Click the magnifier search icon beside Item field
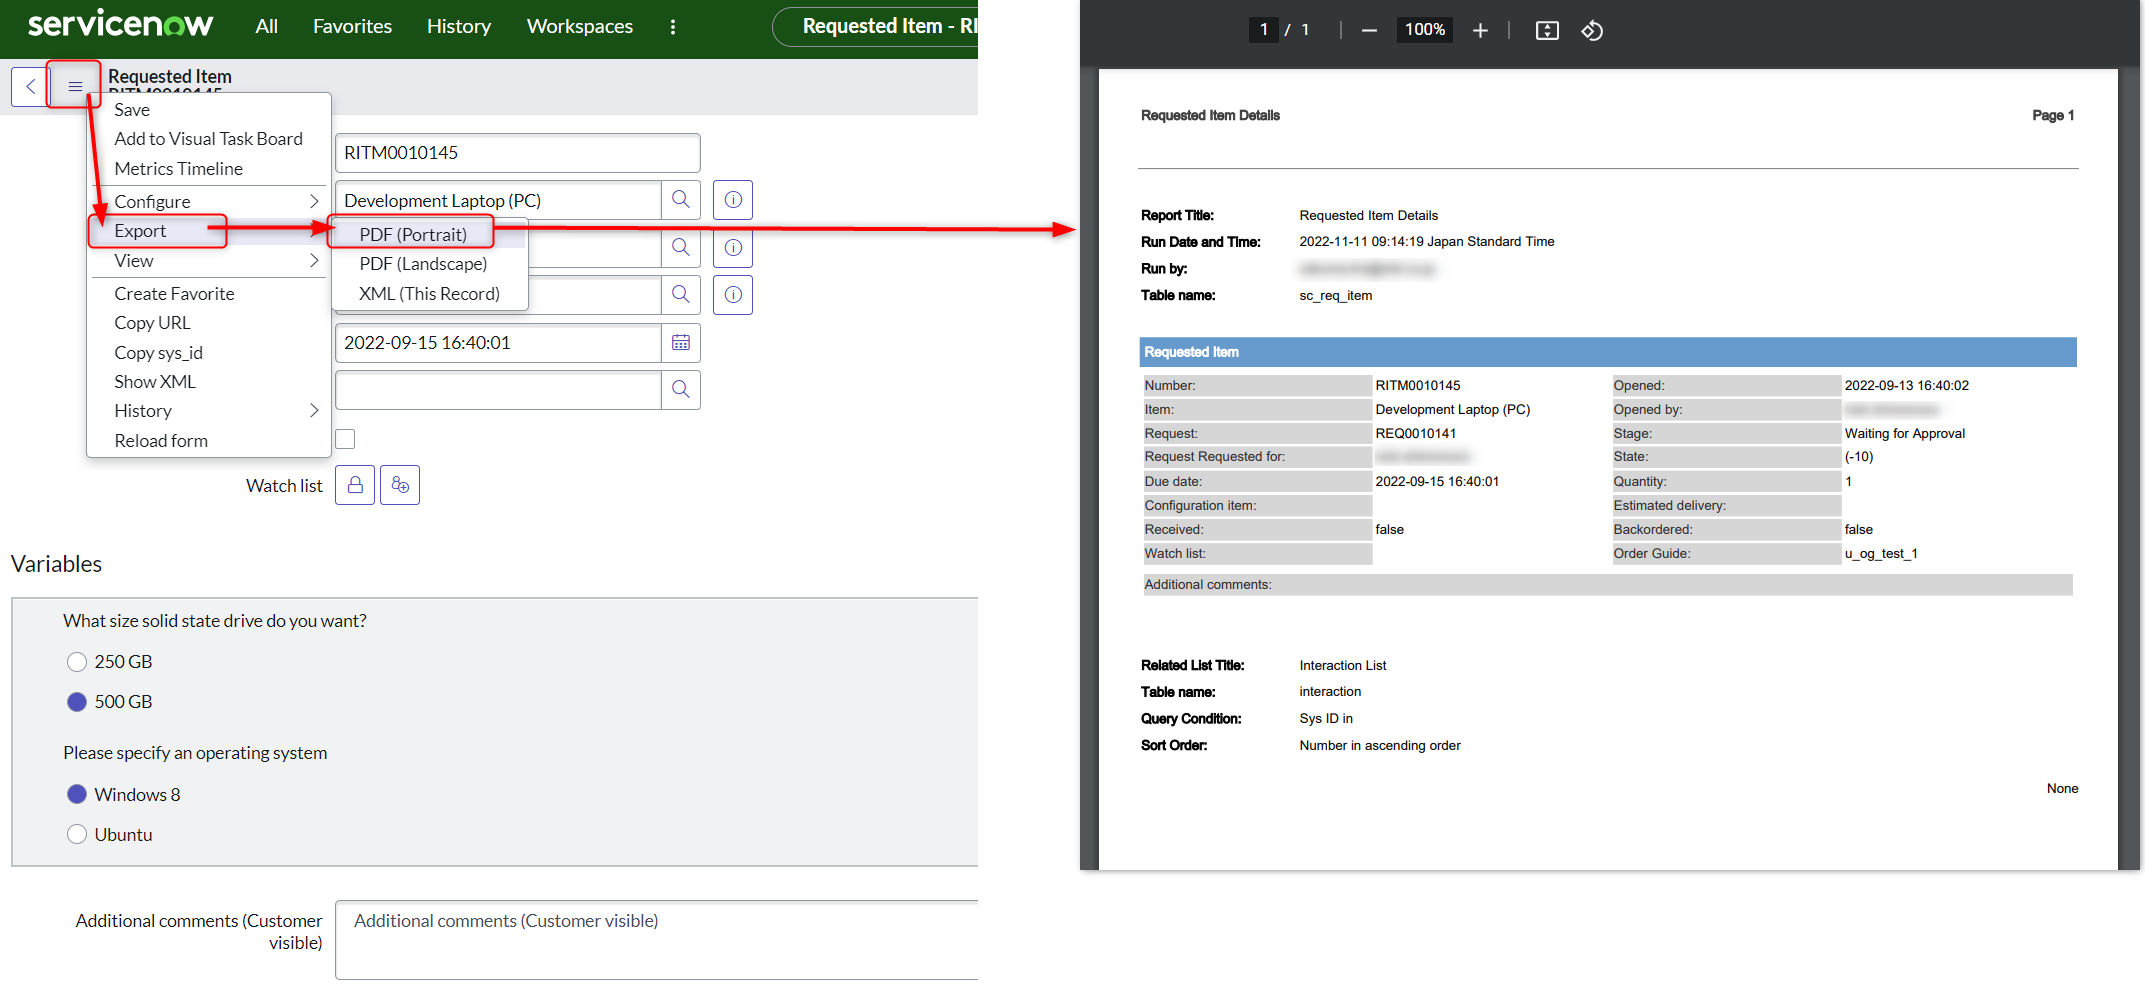Screen dimensions: 2145x1006 pyautogui.click(x=681, y=199)
